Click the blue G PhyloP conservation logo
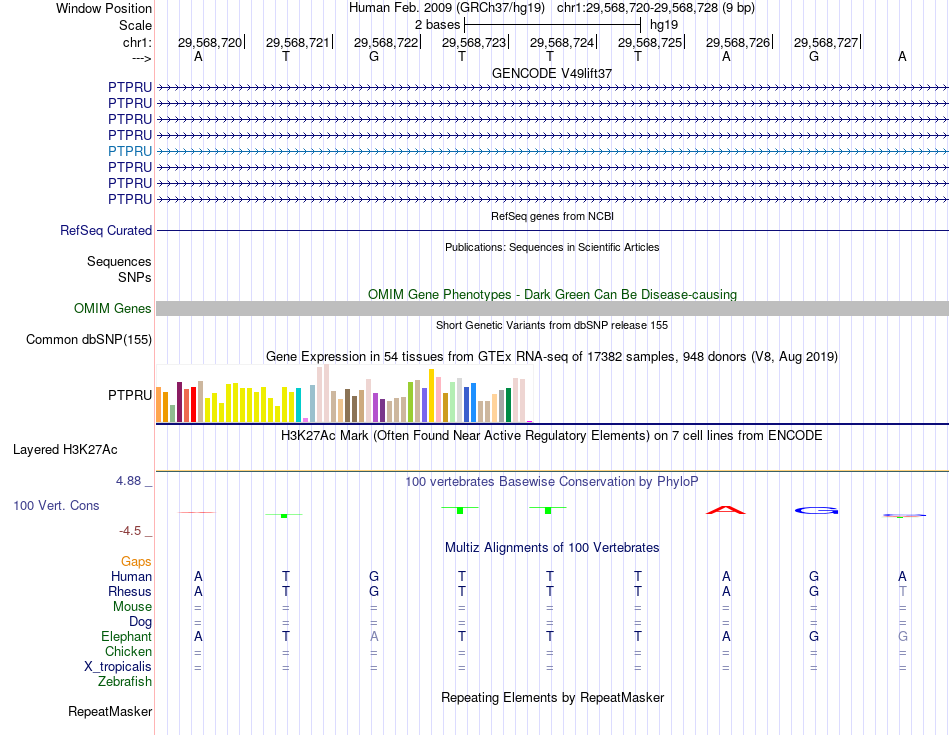 point(816,511)
